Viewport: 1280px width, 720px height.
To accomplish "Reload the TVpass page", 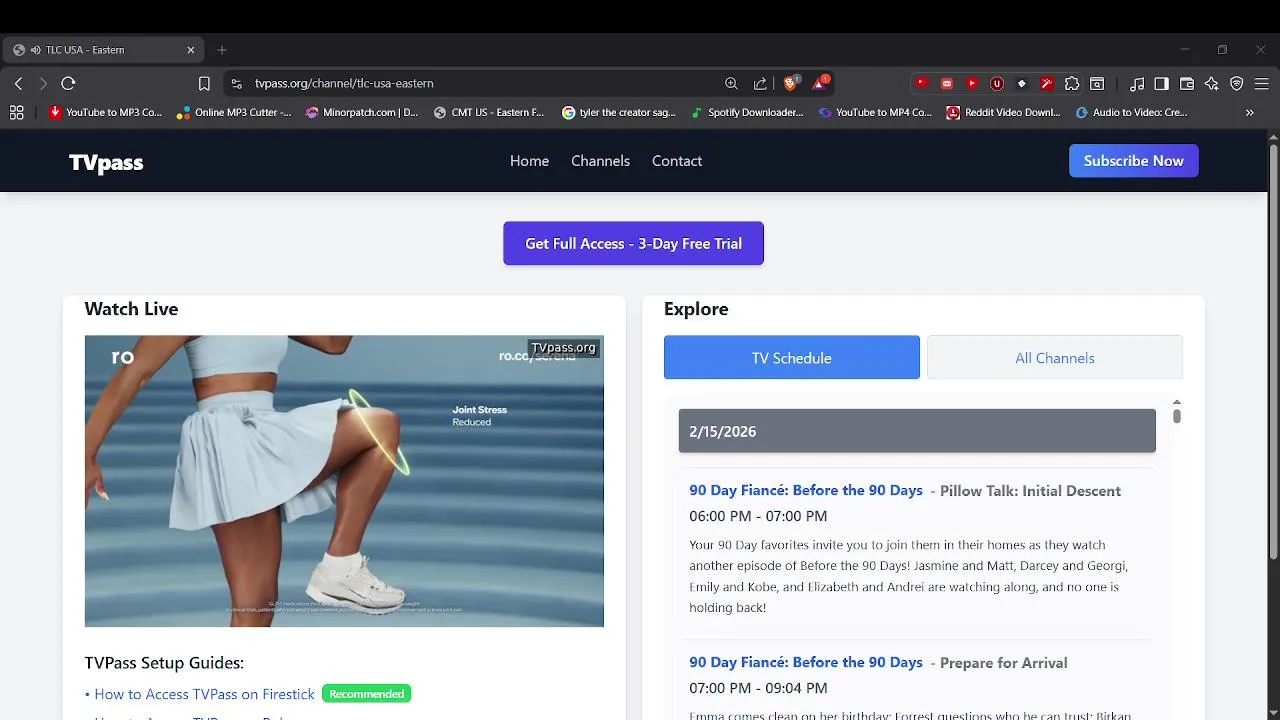I will (x=68, y=84).
